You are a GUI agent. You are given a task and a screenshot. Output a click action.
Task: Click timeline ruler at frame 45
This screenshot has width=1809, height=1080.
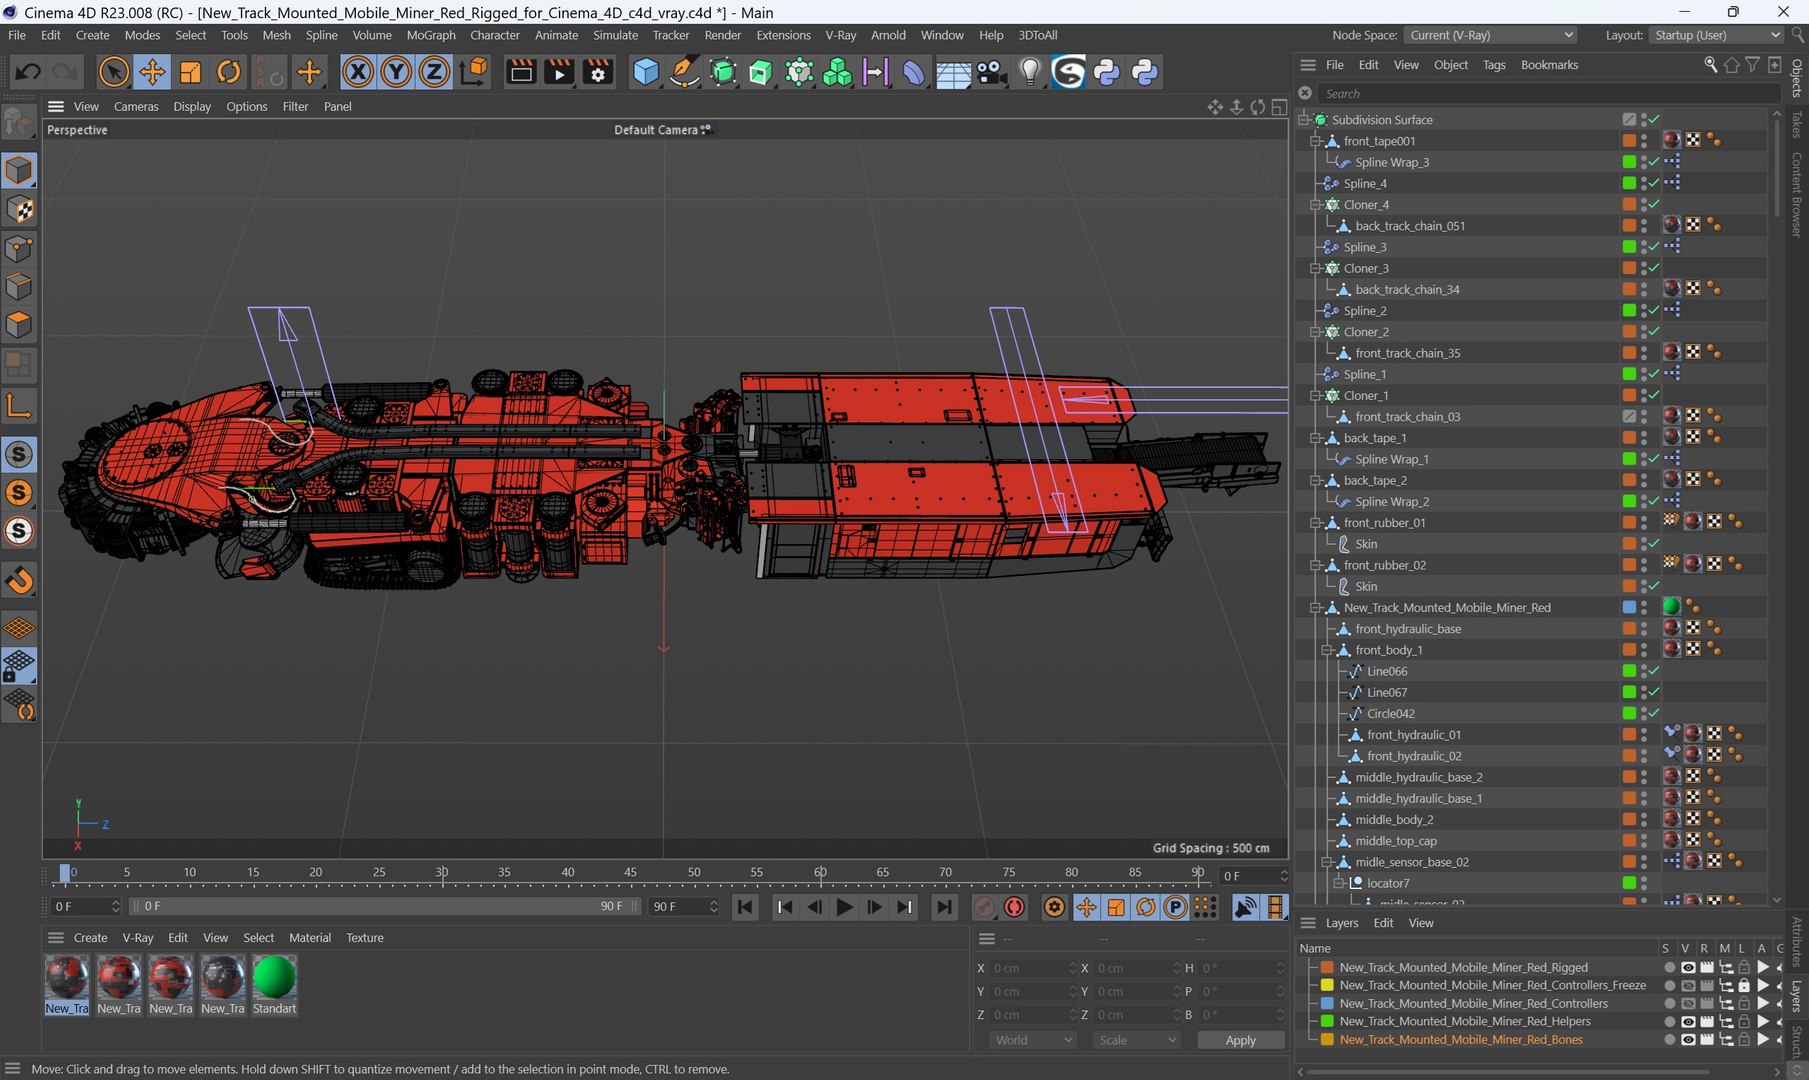(630, 873)
